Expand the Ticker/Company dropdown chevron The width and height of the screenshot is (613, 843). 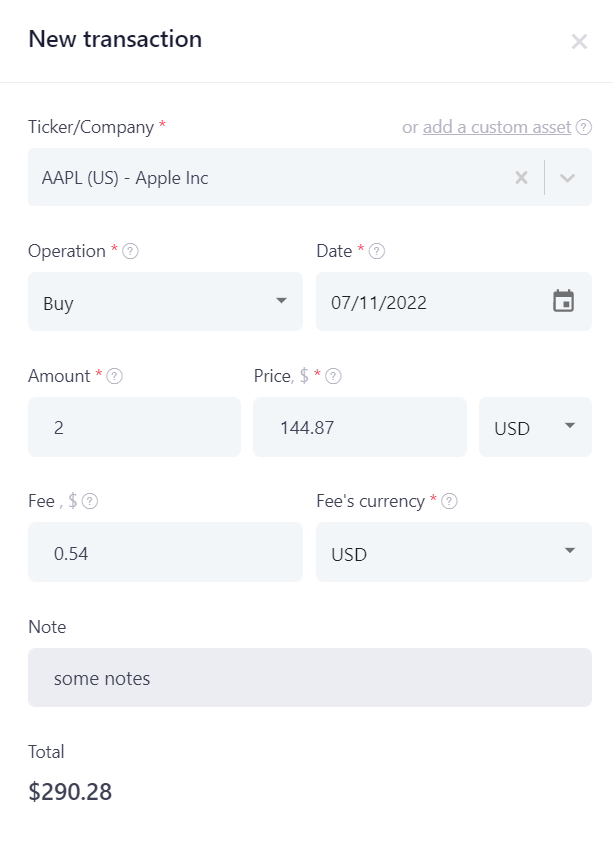coord(567,177)
